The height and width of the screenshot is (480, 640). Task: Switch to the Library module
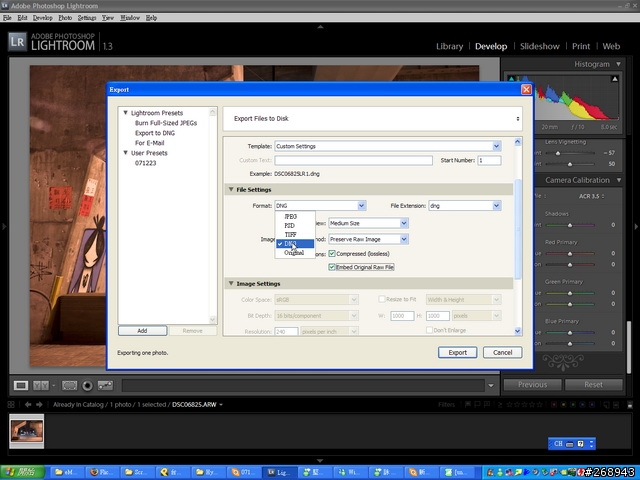449,46
